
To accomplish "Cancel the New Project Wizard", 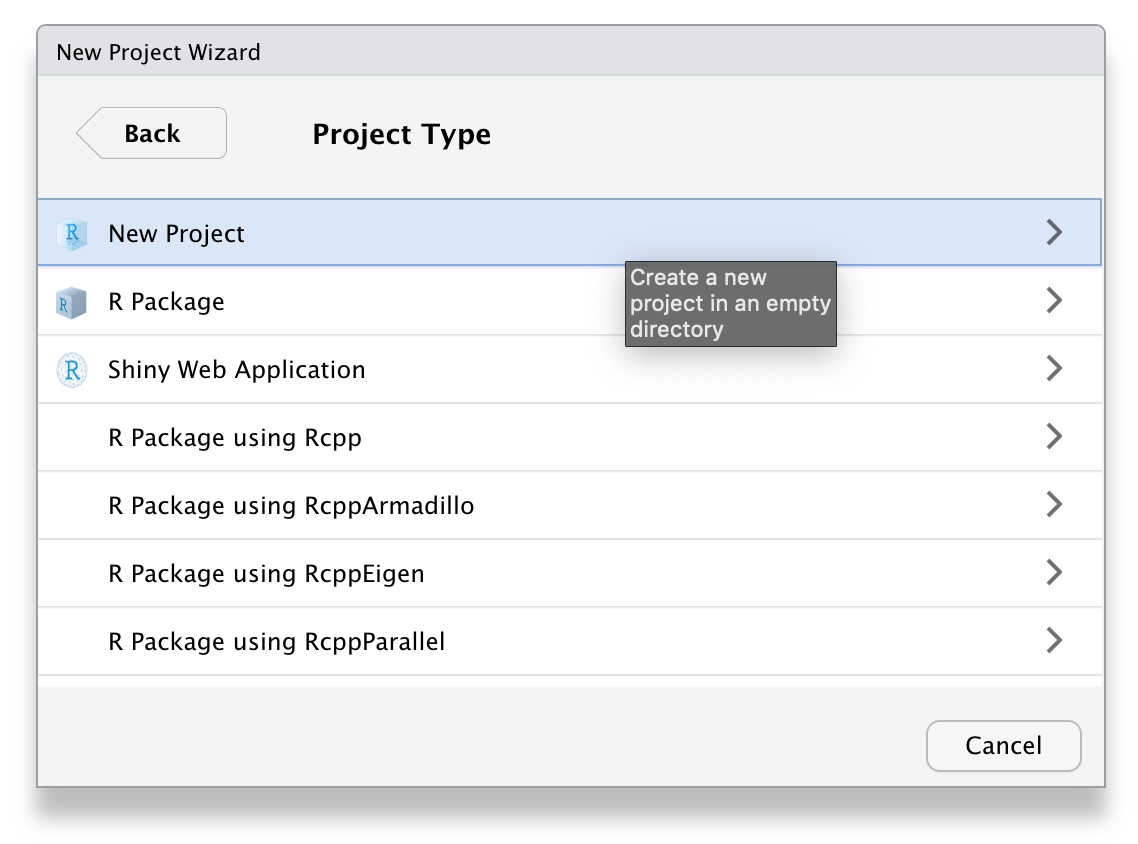I will pyautogui.click(x=1003, y=745).
